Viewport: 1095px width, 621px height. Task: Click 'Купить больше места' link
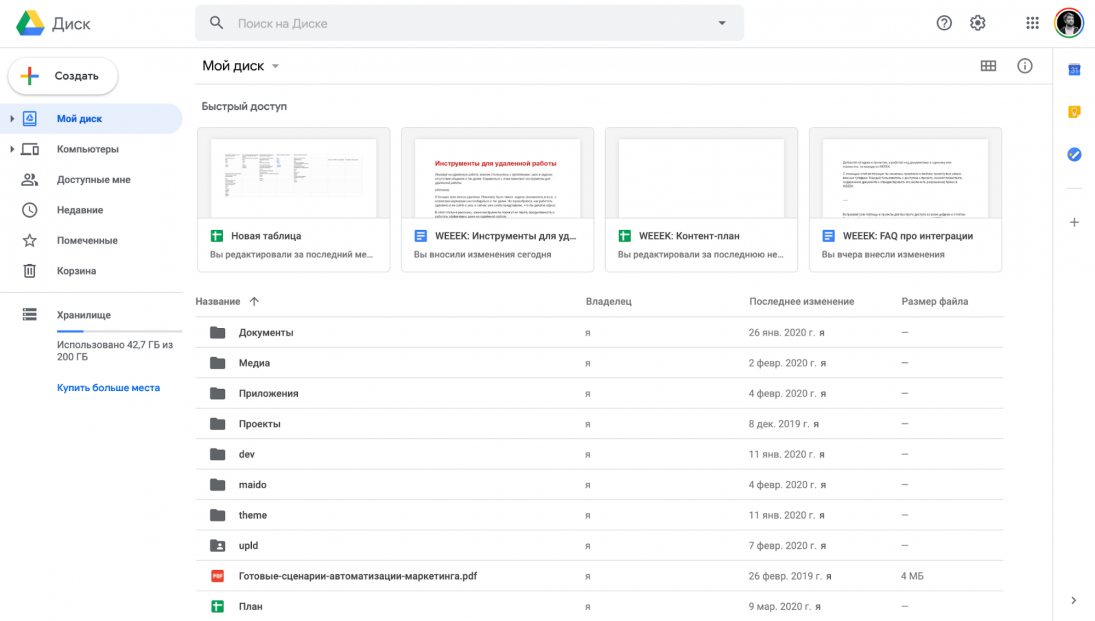108,388
